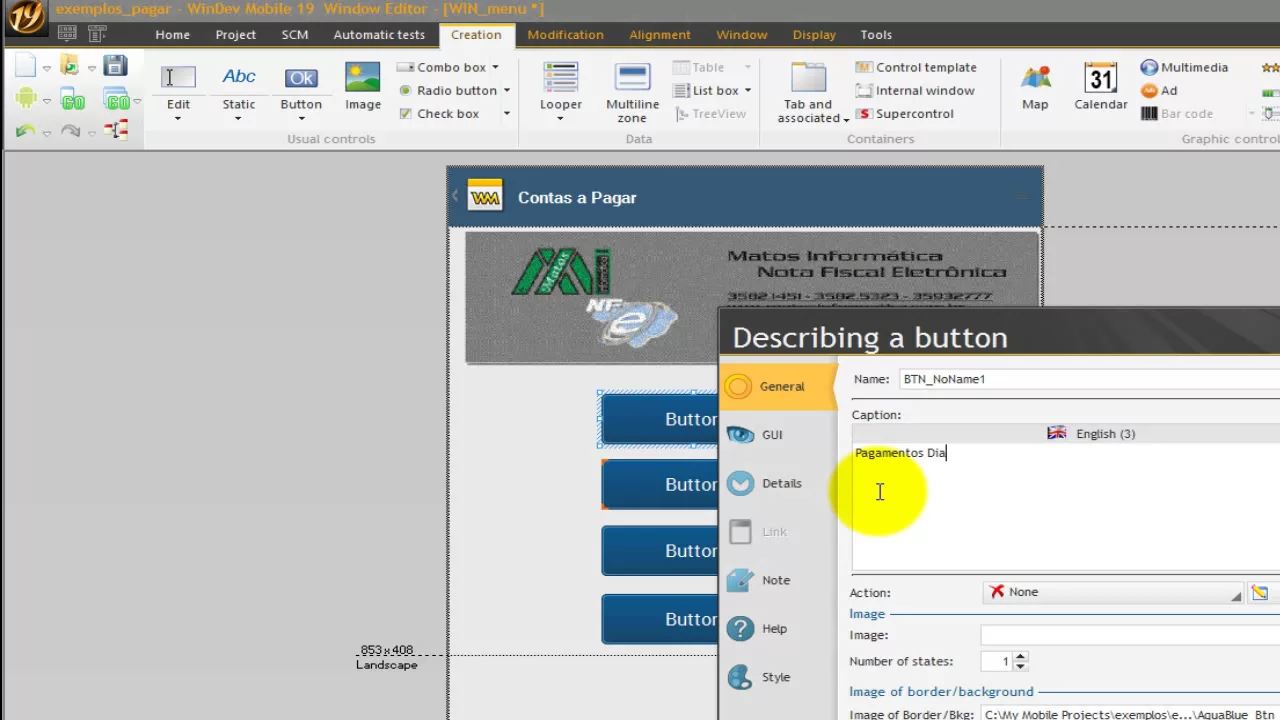
Task: Expand the Tab and associated dropdown arrow
Action: pyautogui.click(x=846, y=119)
